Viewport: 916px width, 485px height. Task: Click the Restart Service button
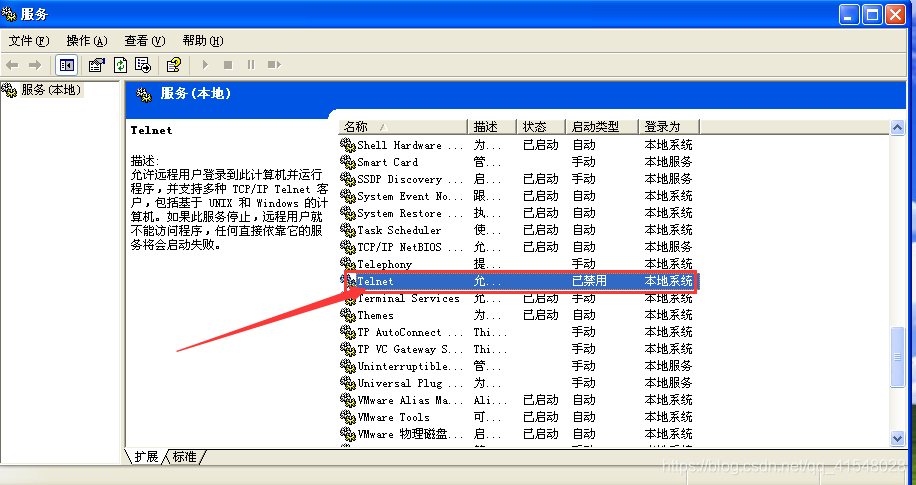tap(274, 65)
